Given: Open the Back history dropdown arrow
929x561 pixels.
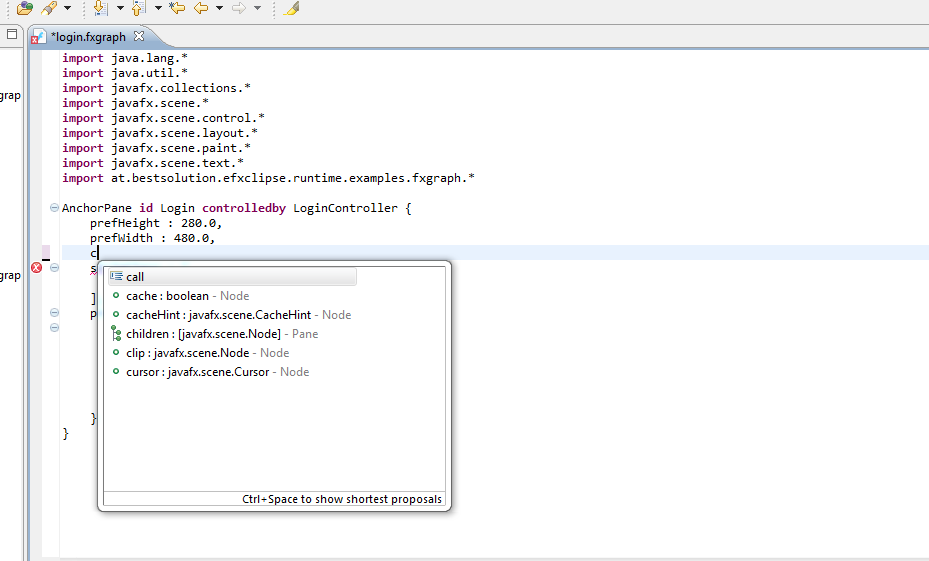Looking at the screenshot, I should click(x=219, y=8).
